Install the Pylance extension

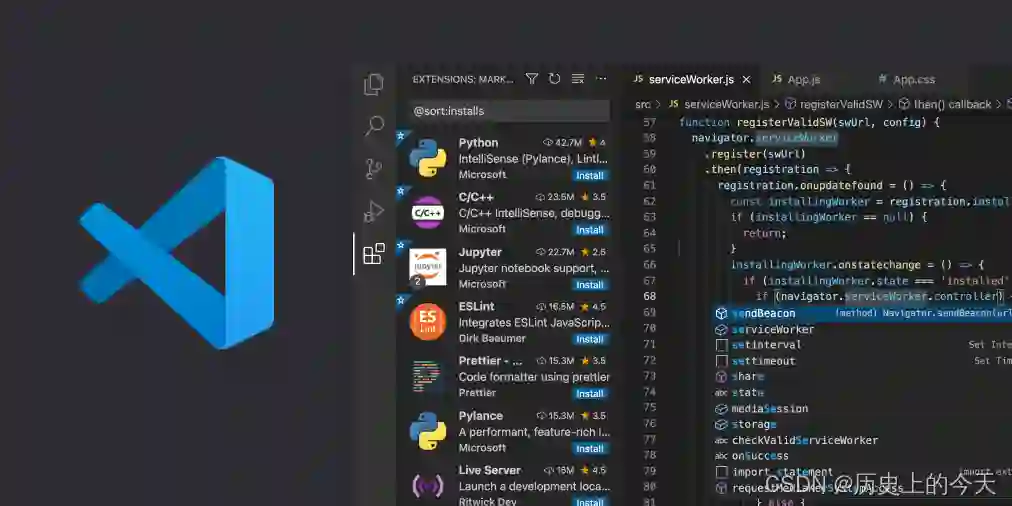tap(589, 449)
